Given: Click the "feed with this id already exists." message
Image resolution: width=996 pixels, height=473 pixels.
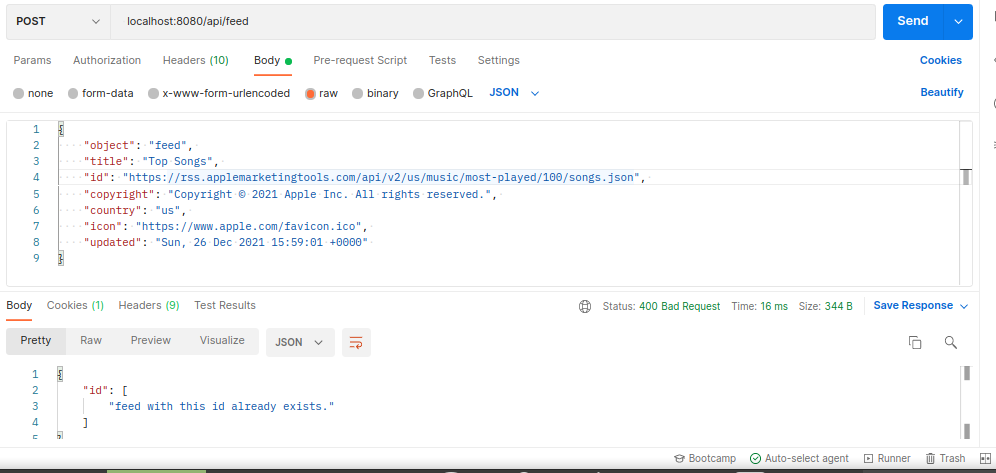Looking at the screenshot, I should pos(221,406).
